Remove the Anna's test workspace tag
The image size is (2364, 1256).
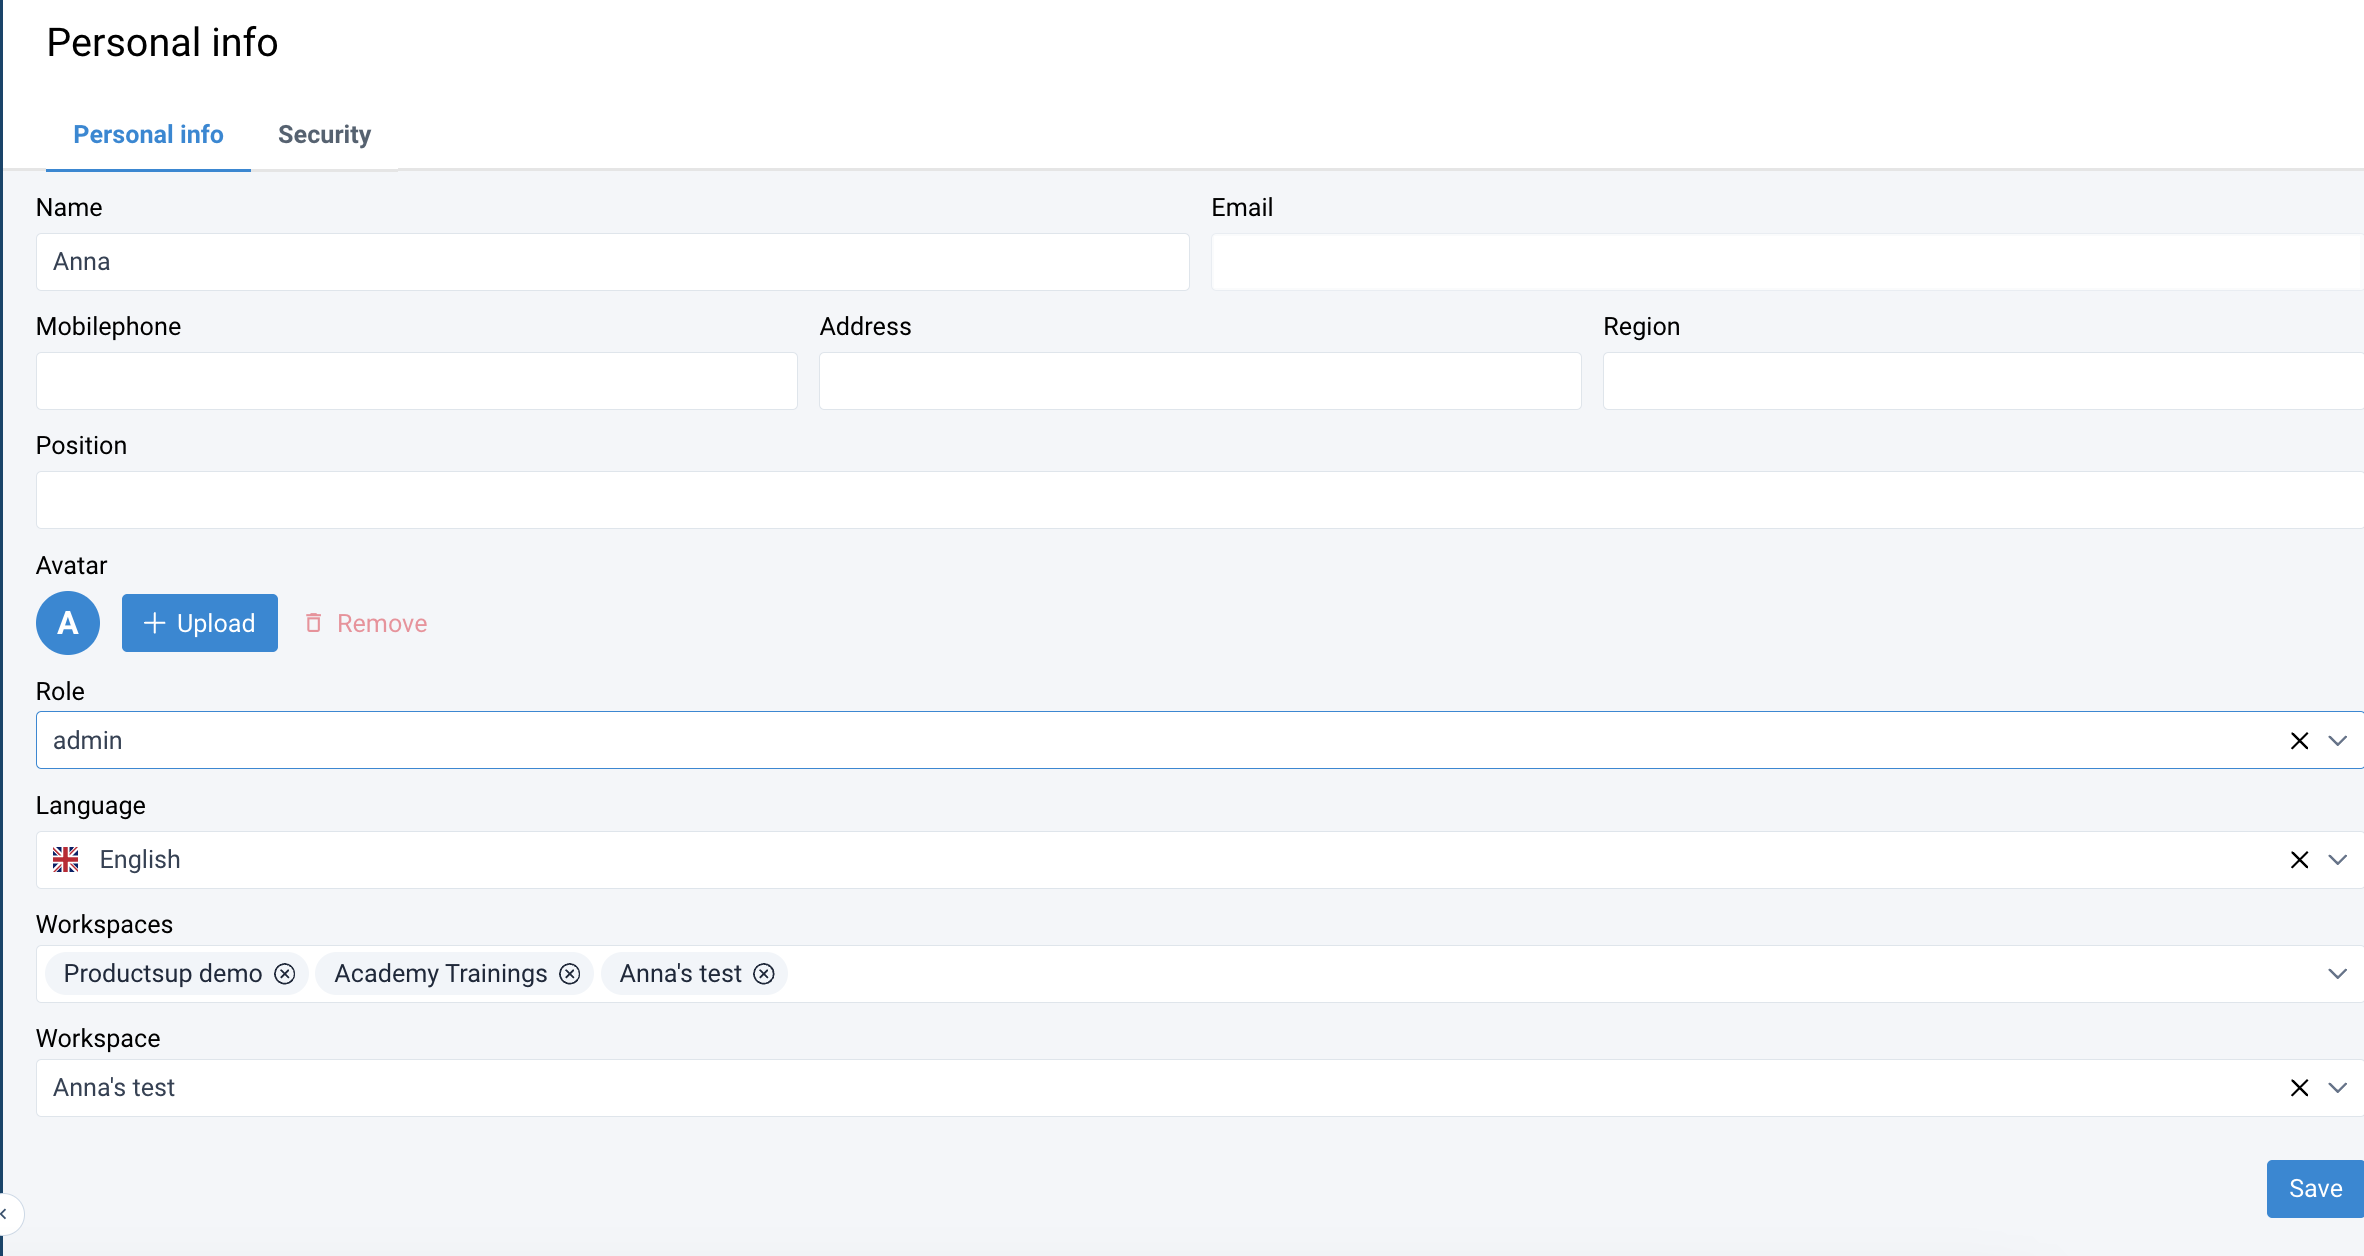[764, 974]
